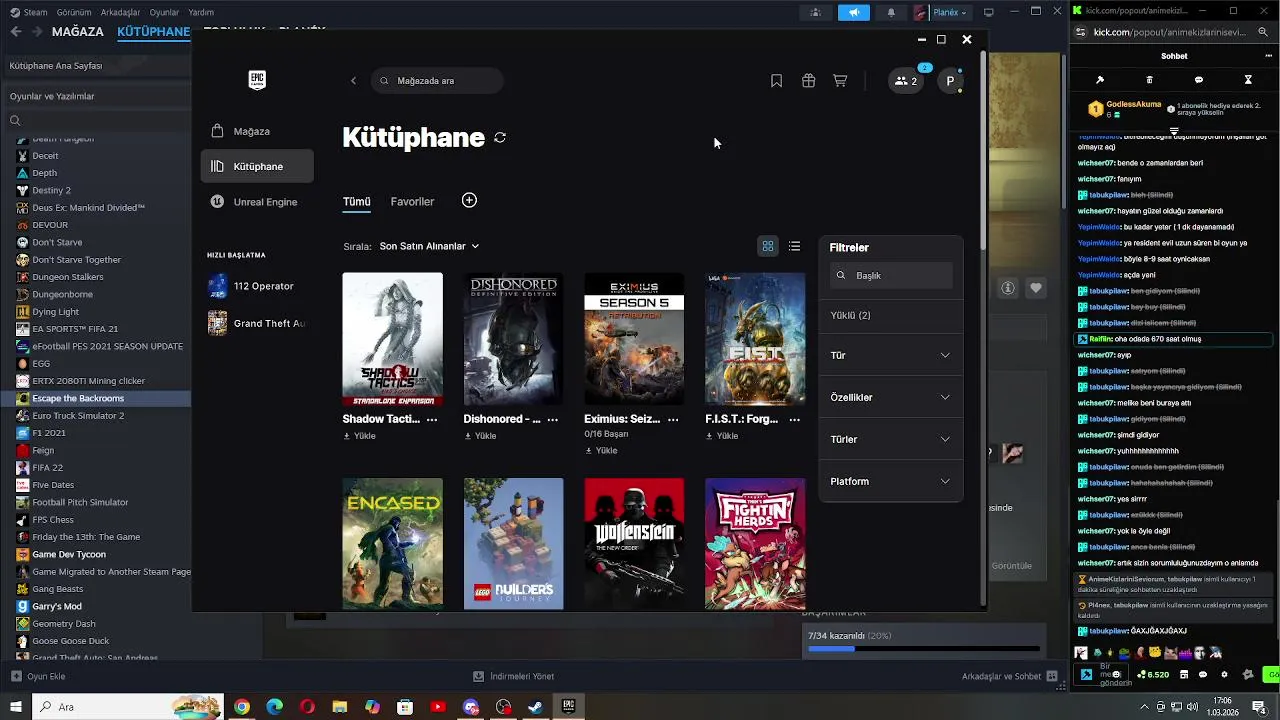The image size is (1280, 720).
Task: Click İndirmeleri Yönet in Steam
Action: 514,676
